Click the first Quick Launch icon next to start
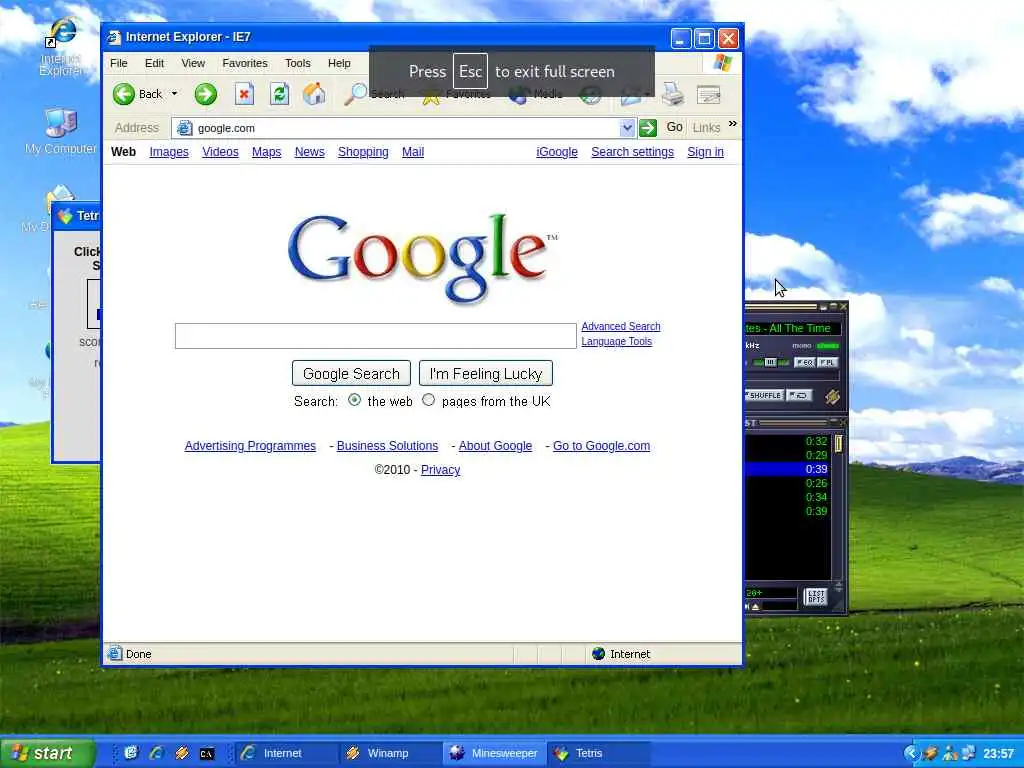 coord(131,753)
